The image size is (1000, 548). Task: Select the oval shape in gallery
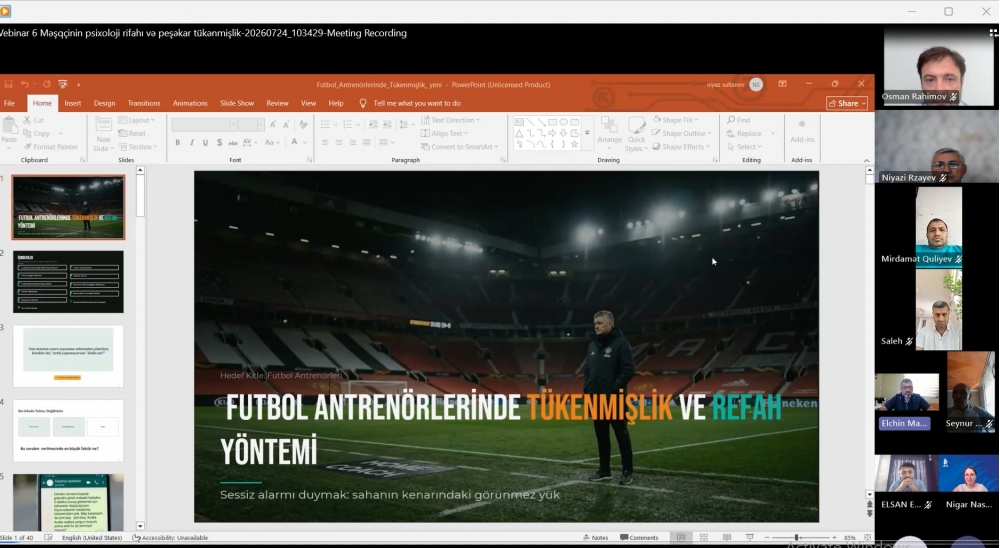click(x=564, y=122)
